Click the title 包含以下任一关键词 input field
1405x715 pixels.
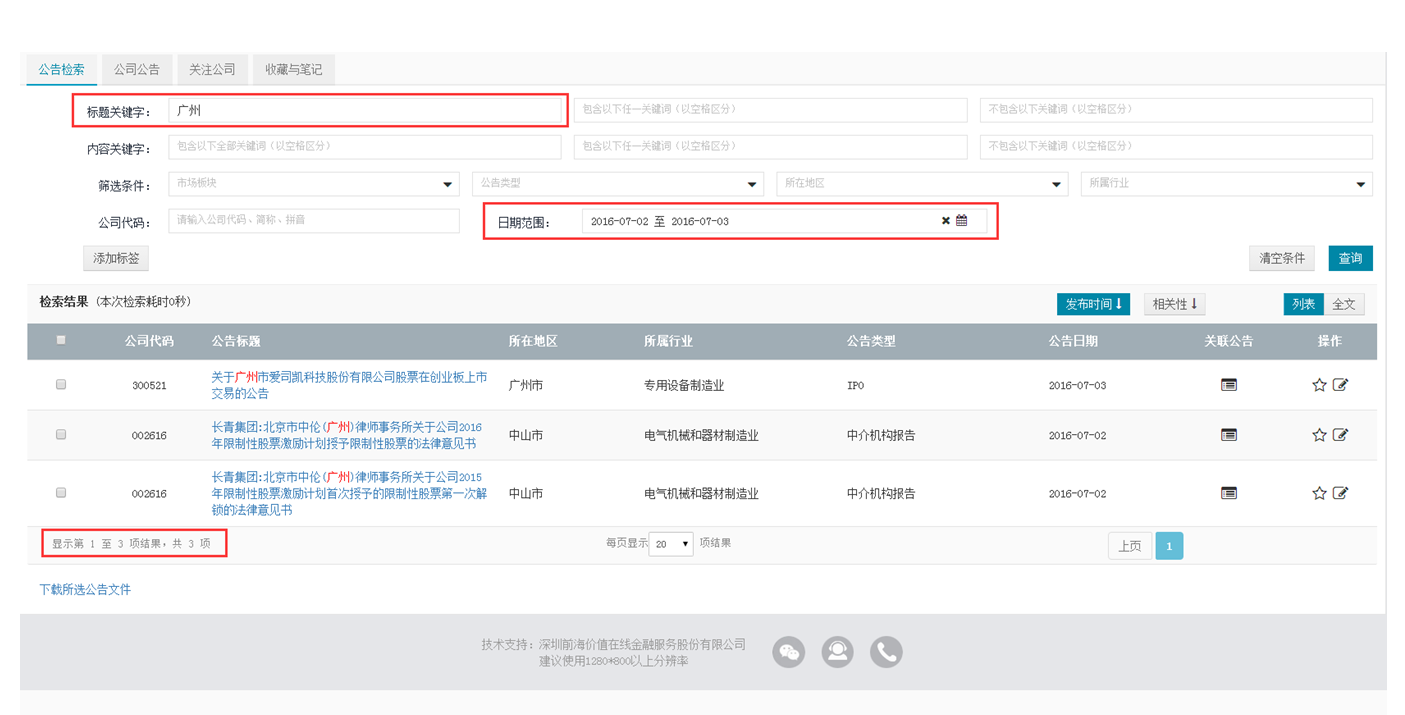(770, 109)
